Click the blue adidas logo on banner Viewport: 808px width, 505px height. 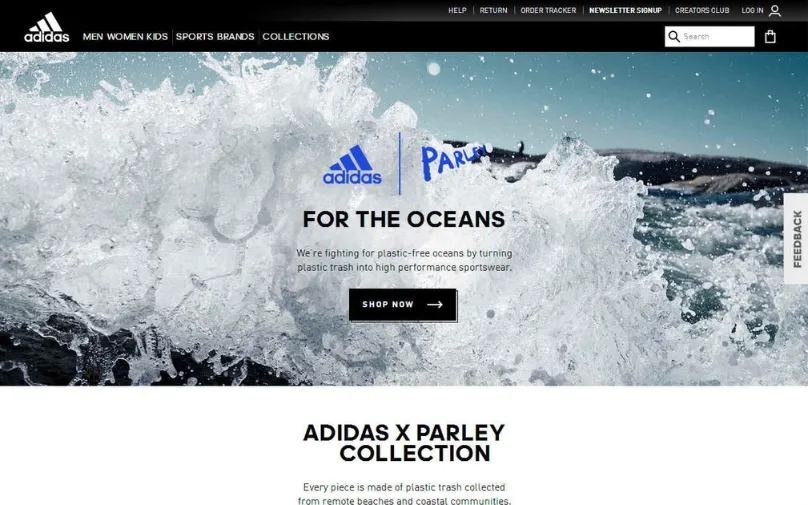click(x=352, y=164)
